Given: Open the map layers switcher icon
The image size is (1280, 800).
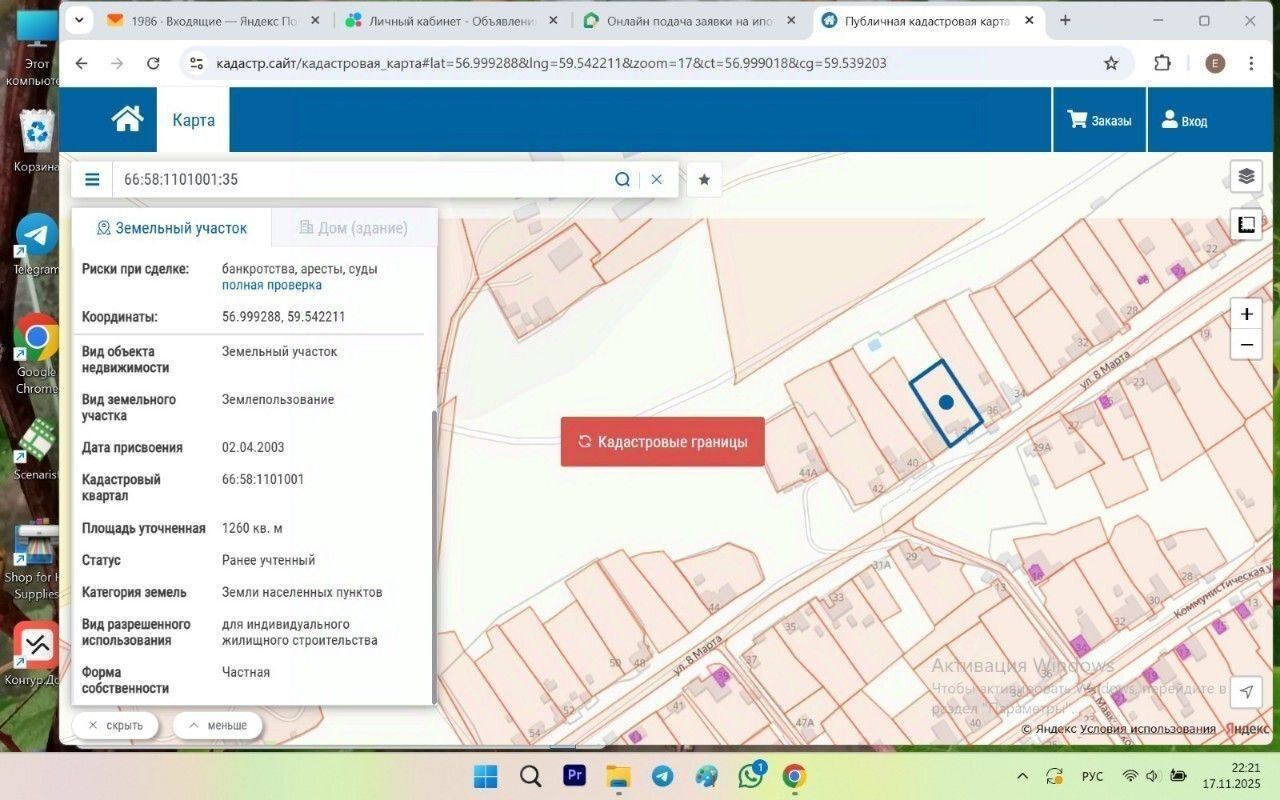Looking at the screenshot, I should pos(1246,177).
